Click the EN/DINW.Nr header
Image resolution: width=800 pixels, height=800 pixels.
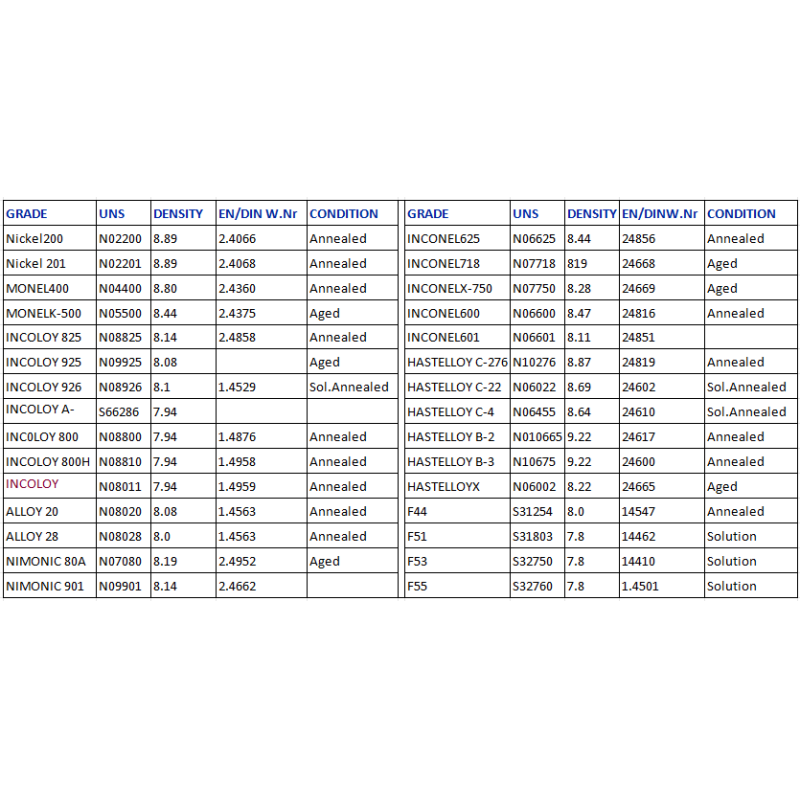(662, 213)
